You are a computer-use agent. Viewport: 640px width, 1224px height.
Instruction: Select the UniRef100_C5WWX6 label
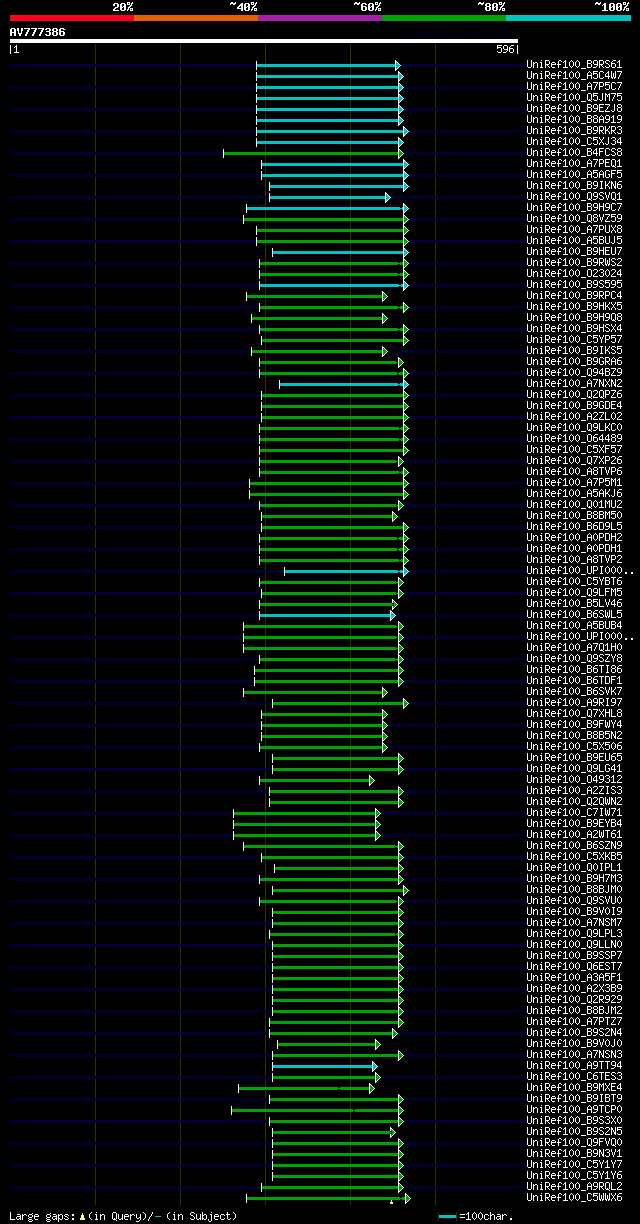(x=574, y=1197)
